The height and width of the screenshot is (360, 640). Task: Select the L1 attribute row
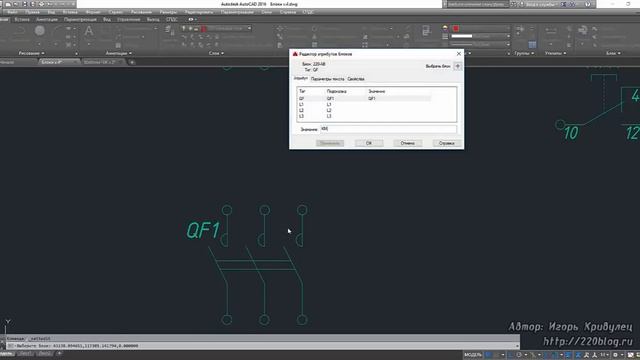click(x=363, y=104)
